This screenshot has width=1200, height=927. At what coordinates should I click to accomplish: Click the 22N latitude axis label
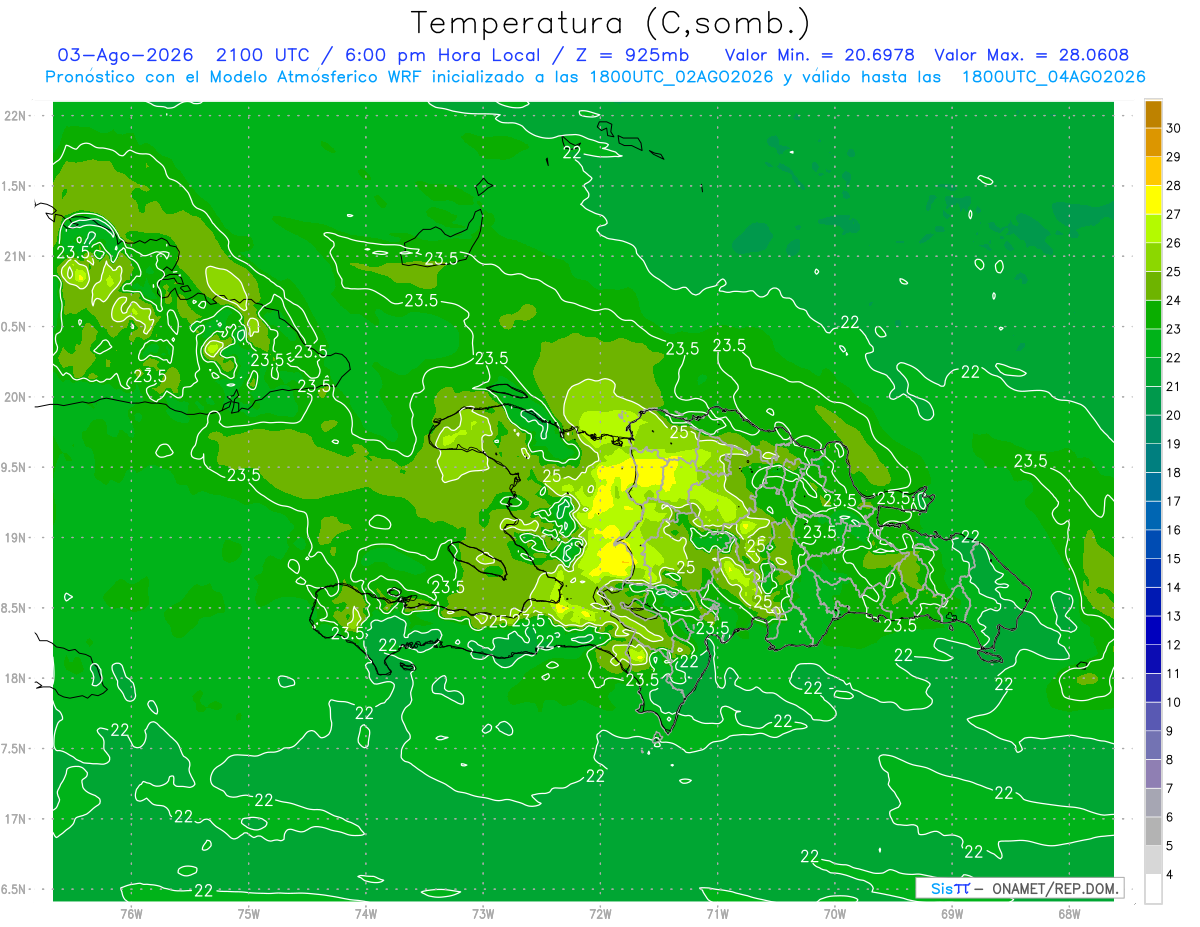tap(17, 115)
